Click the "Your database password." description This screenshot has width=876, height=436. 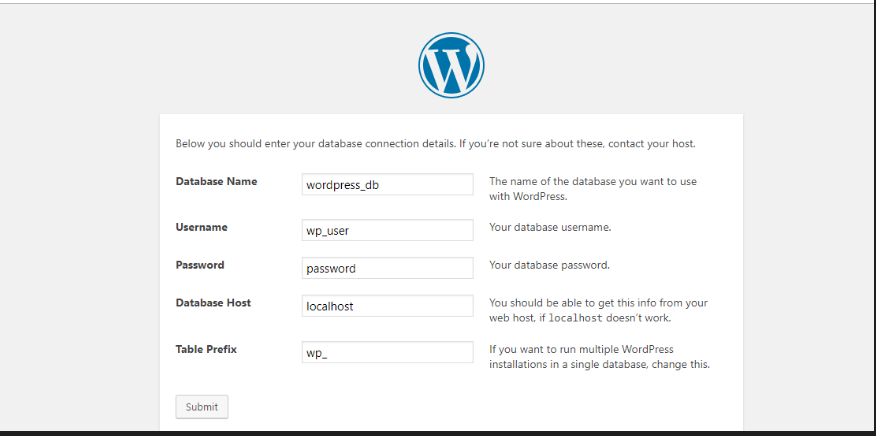[x=549, y=265]
